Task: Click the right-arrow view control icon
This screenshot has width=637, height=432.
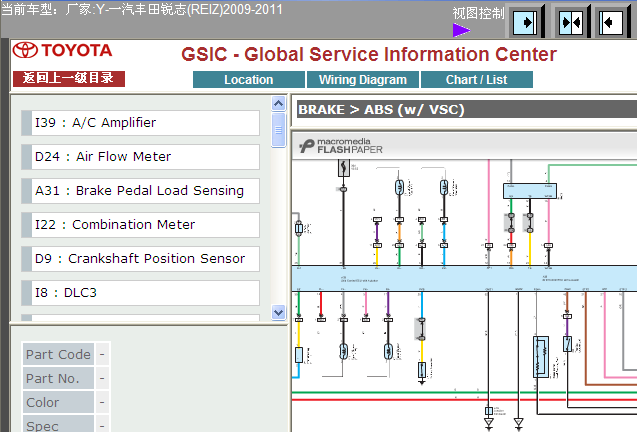Action: [x=525, y=22]
